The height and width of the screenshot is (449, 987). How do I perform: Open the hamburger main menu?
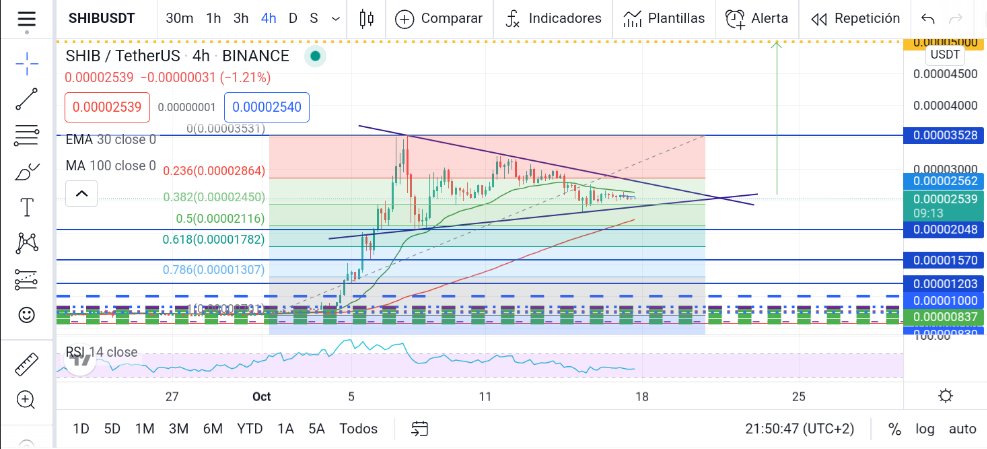point(26,19)
